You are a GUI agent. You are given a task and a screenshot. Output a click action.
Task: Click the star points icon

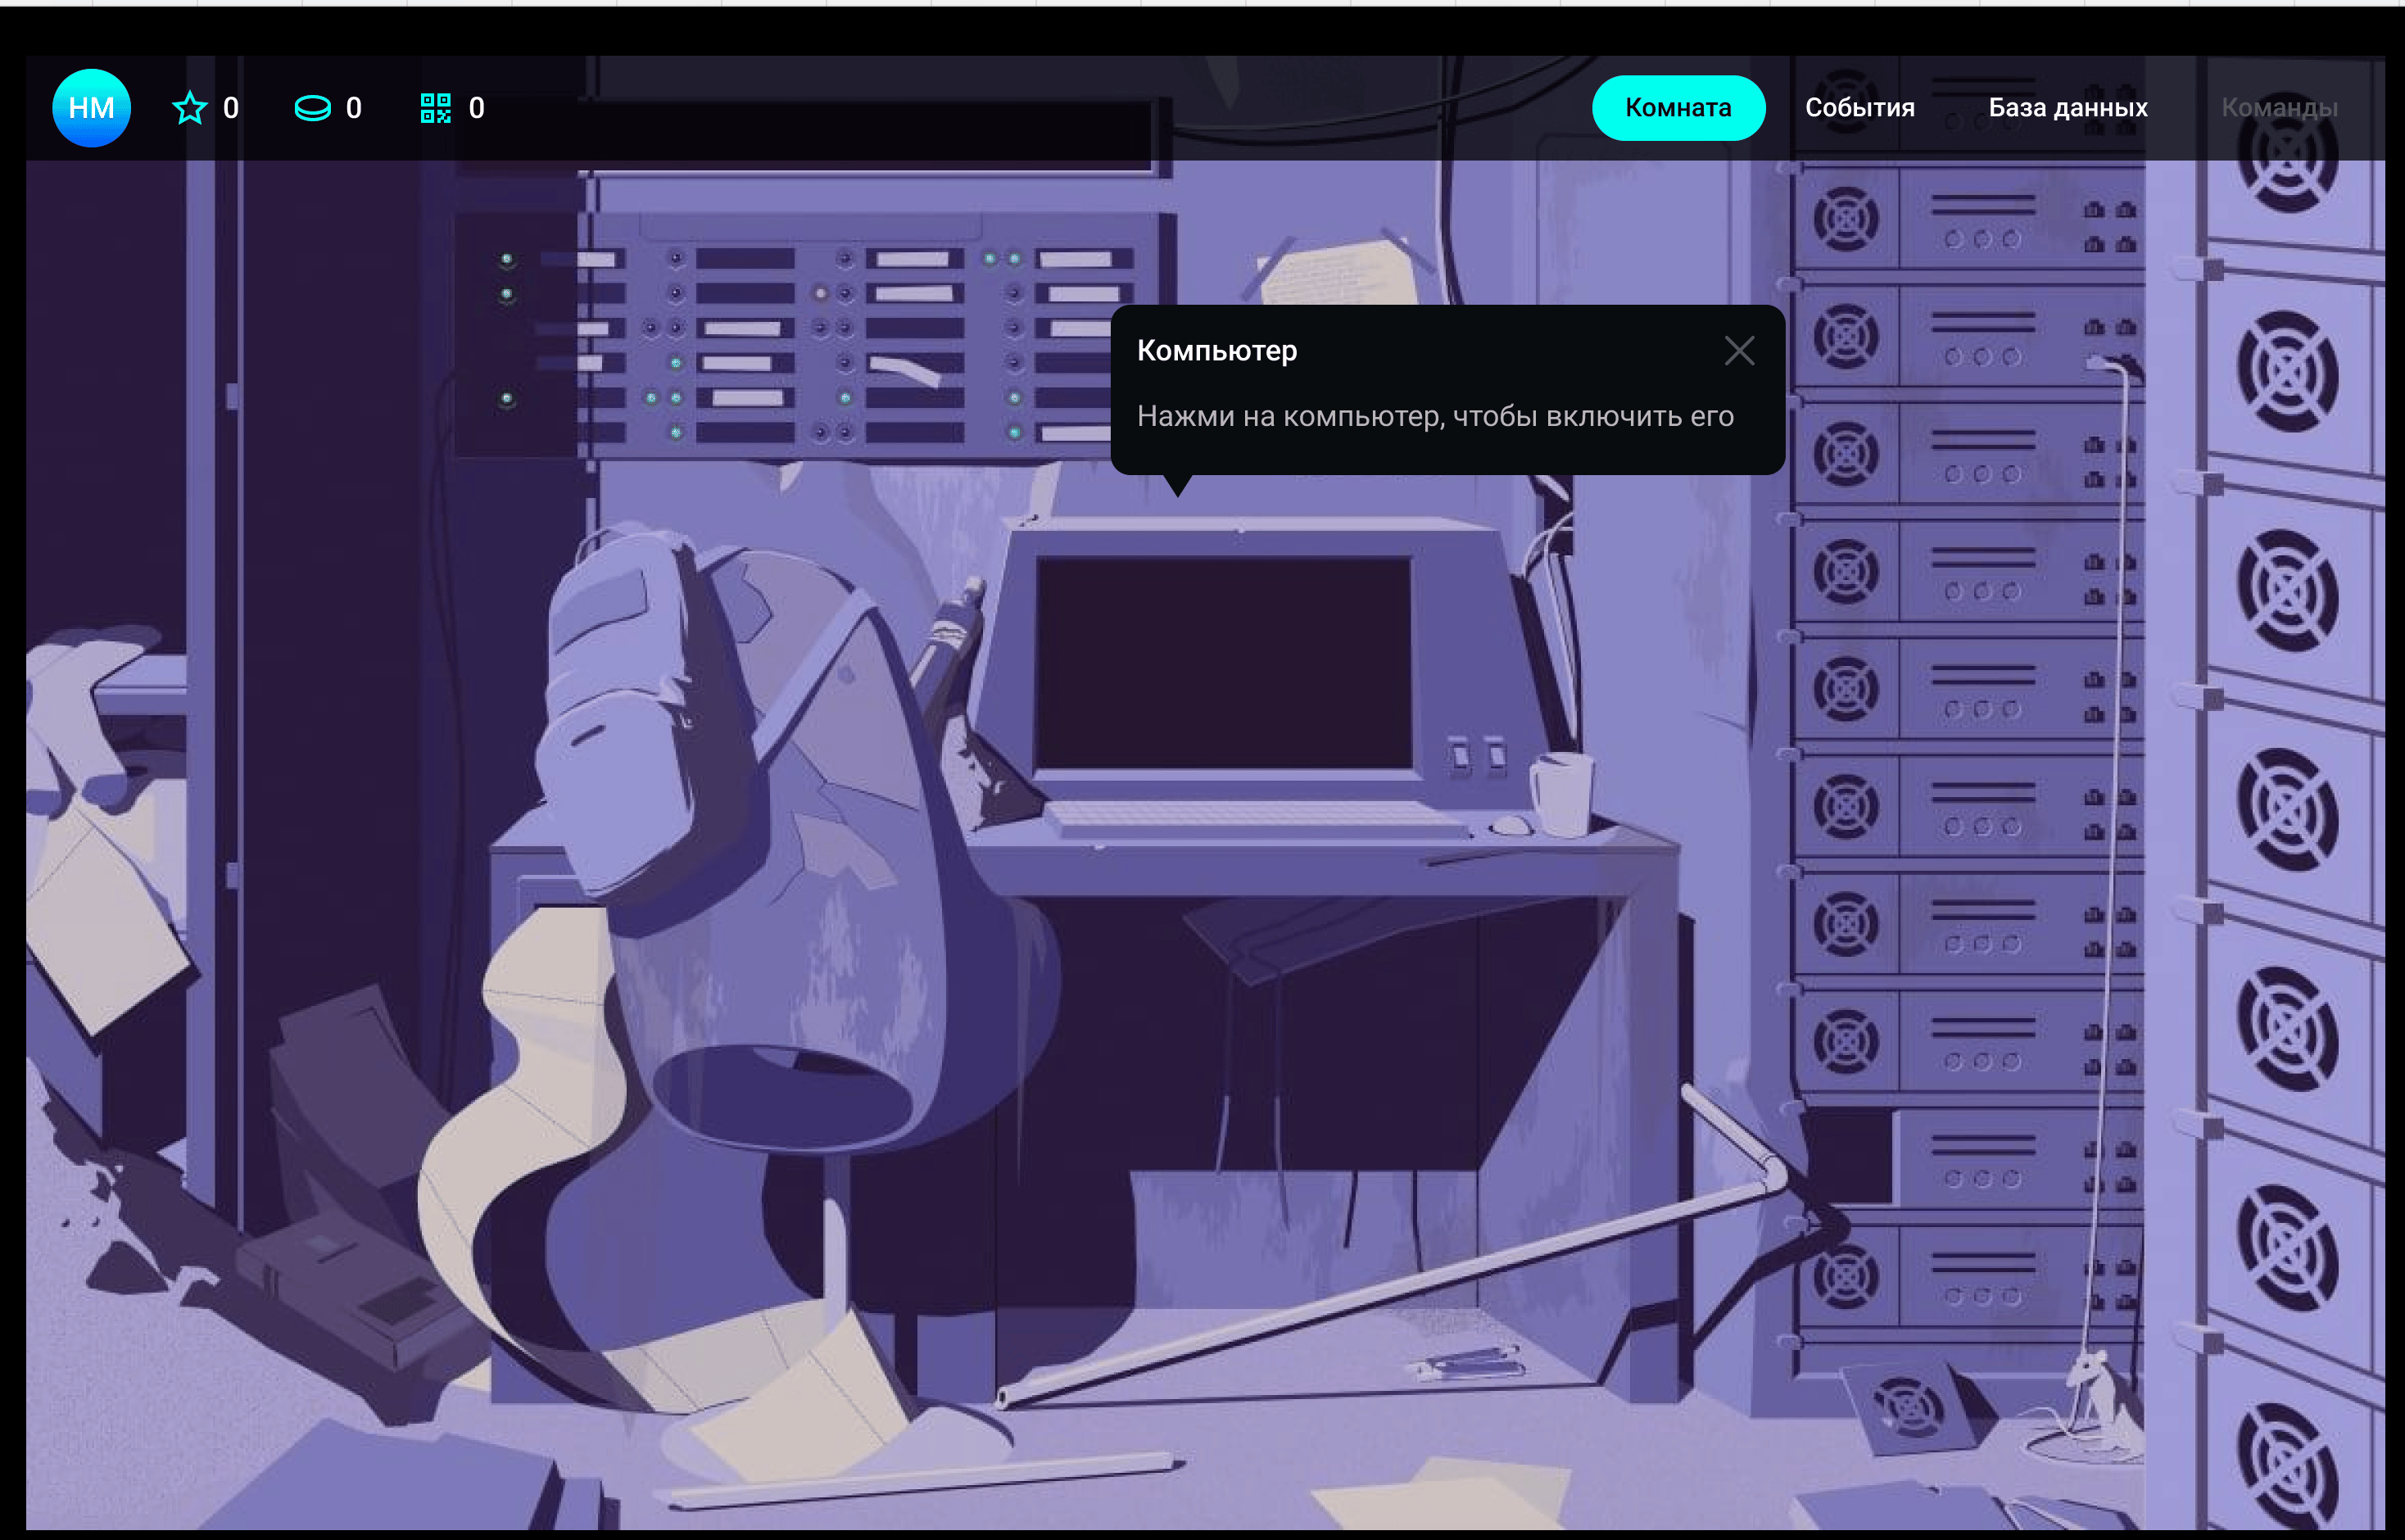point(189,108)
